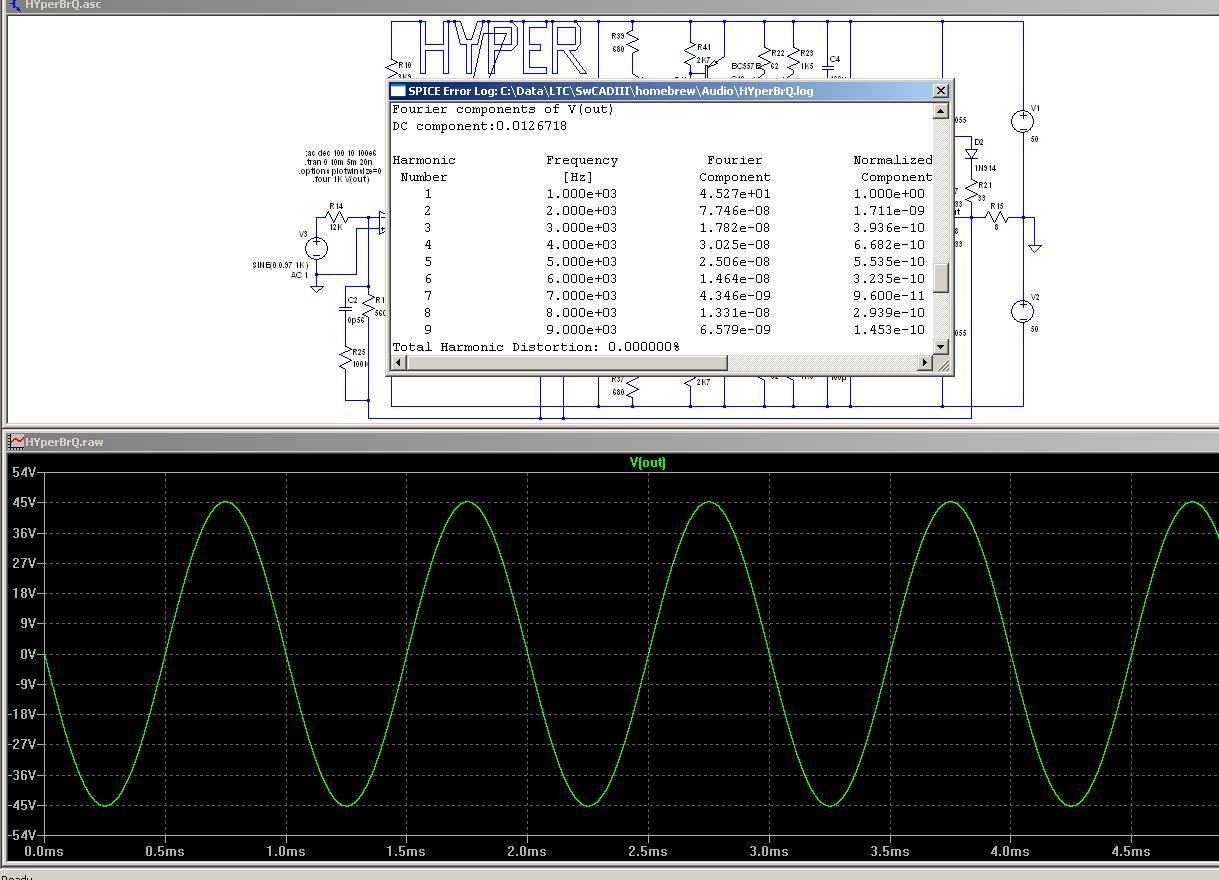Select resistor R14 in the schematic
This screenshot has width=1219, height=880.
(x=336, y=217)
